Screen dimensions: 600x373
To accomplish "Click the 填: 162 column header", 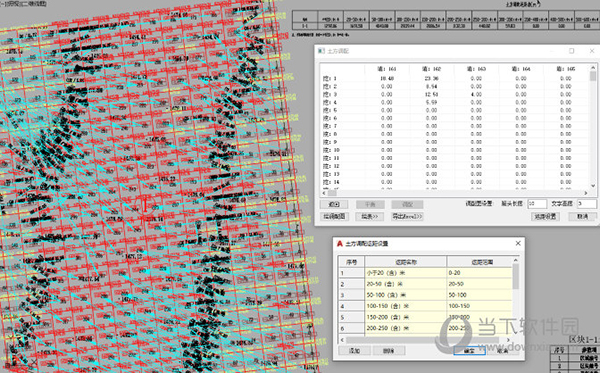I will [x=431, y=69].
